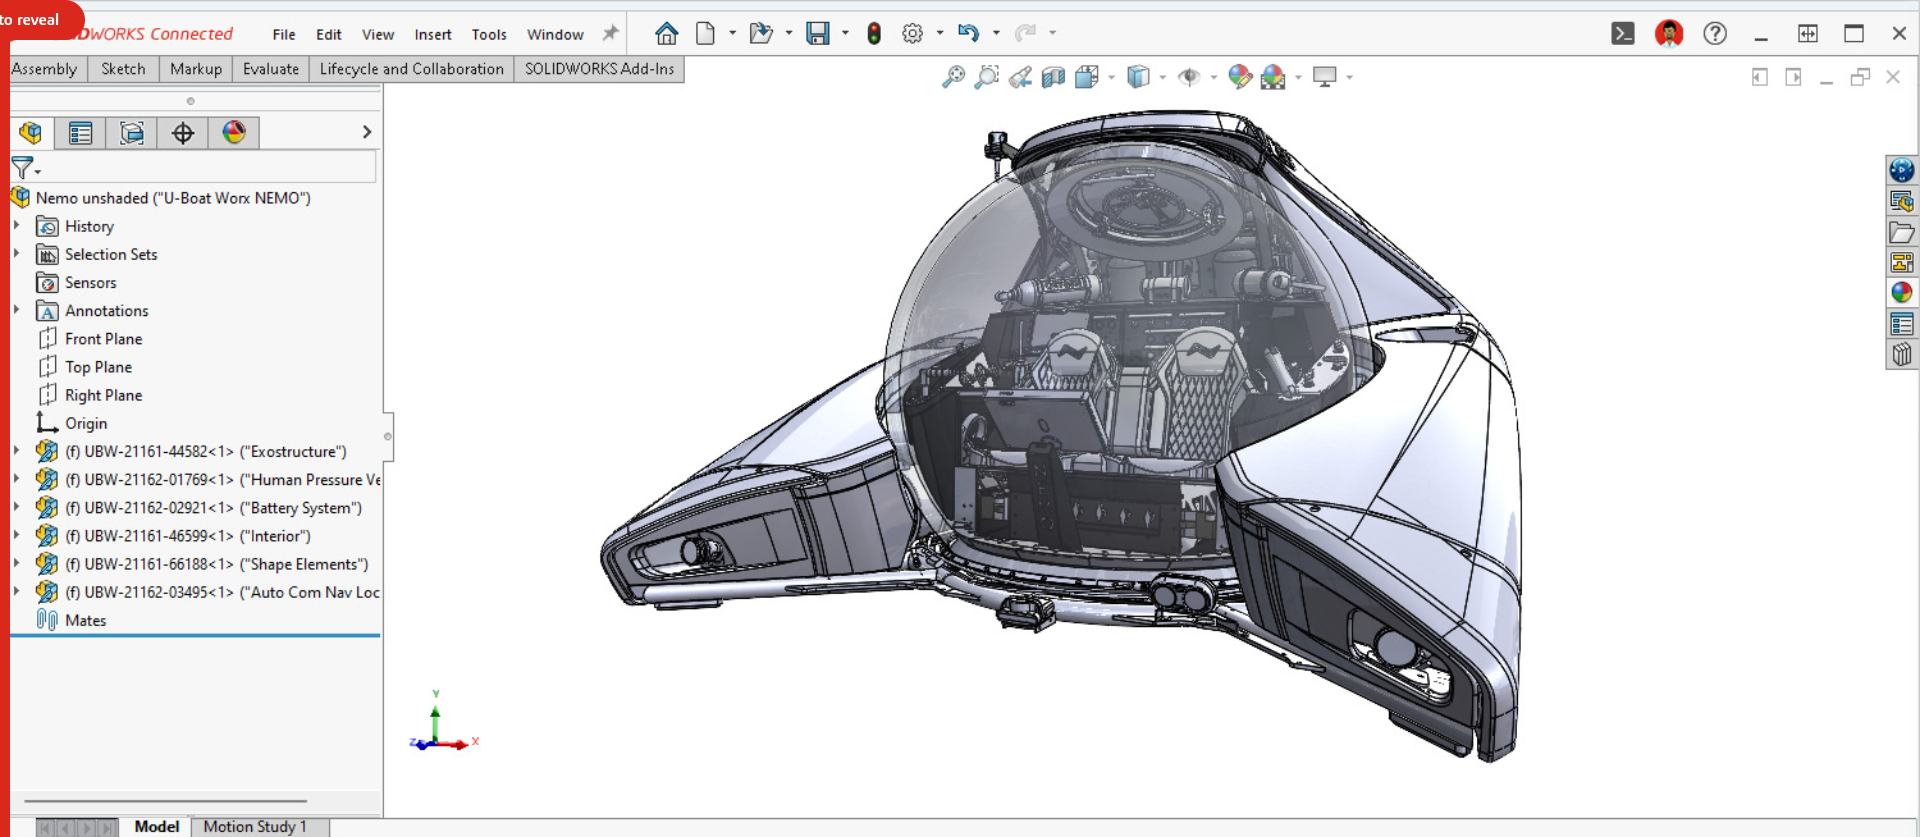The image size is (1920, 837).
Task: Select the Shape Elements component
Action: (217, 564)
